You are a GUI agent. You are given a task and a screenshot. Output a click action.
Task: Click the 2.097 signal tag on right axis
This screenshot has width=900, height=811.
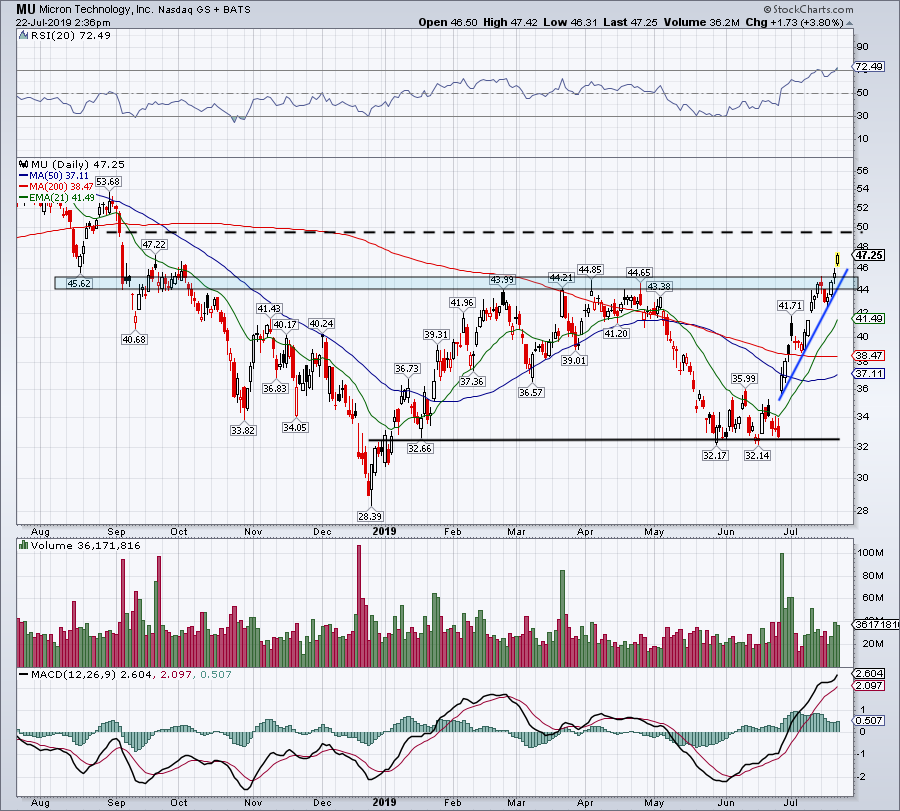click(x=869, y=686)
